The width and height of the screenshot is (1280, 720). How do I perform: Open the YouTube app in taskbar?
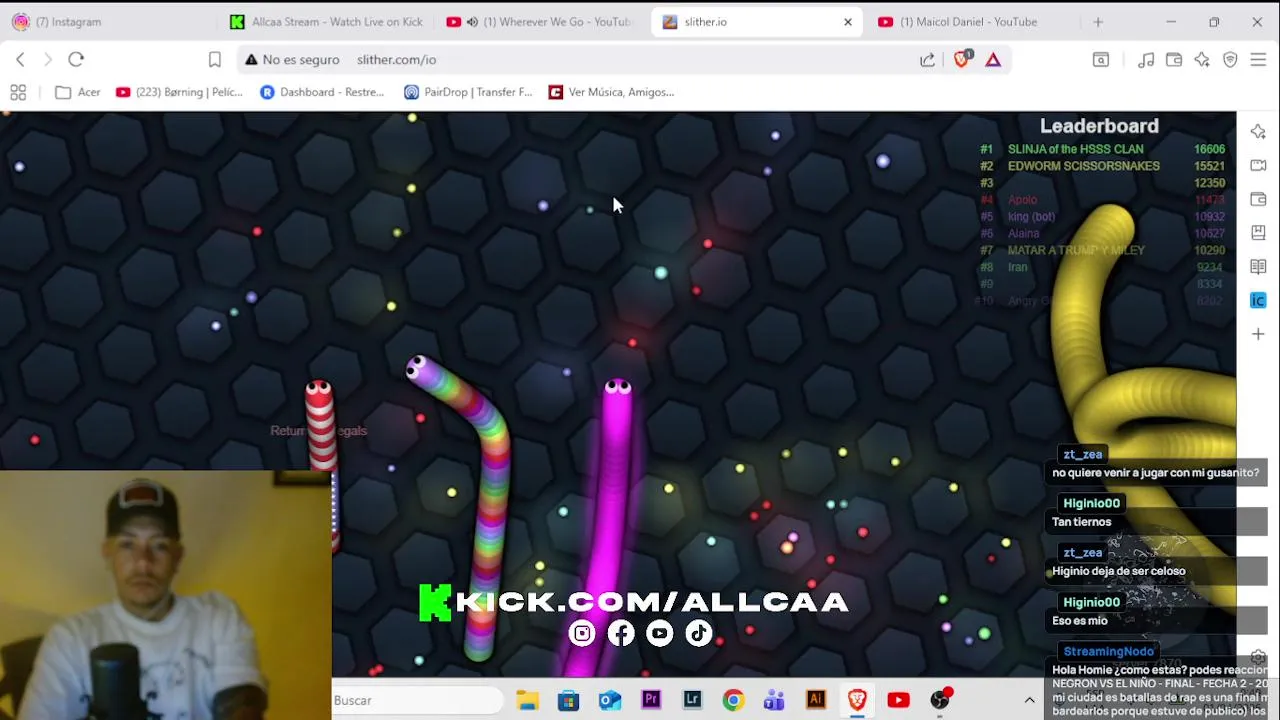898,700
